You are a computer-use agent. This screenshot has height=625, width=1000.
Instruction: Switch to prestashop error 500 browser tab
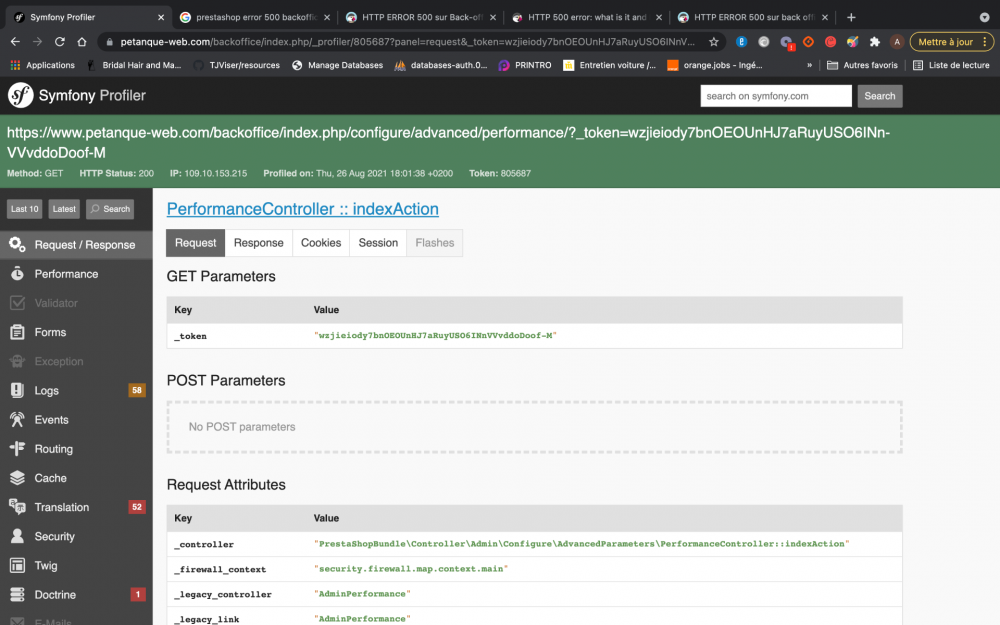click(255, 17)
